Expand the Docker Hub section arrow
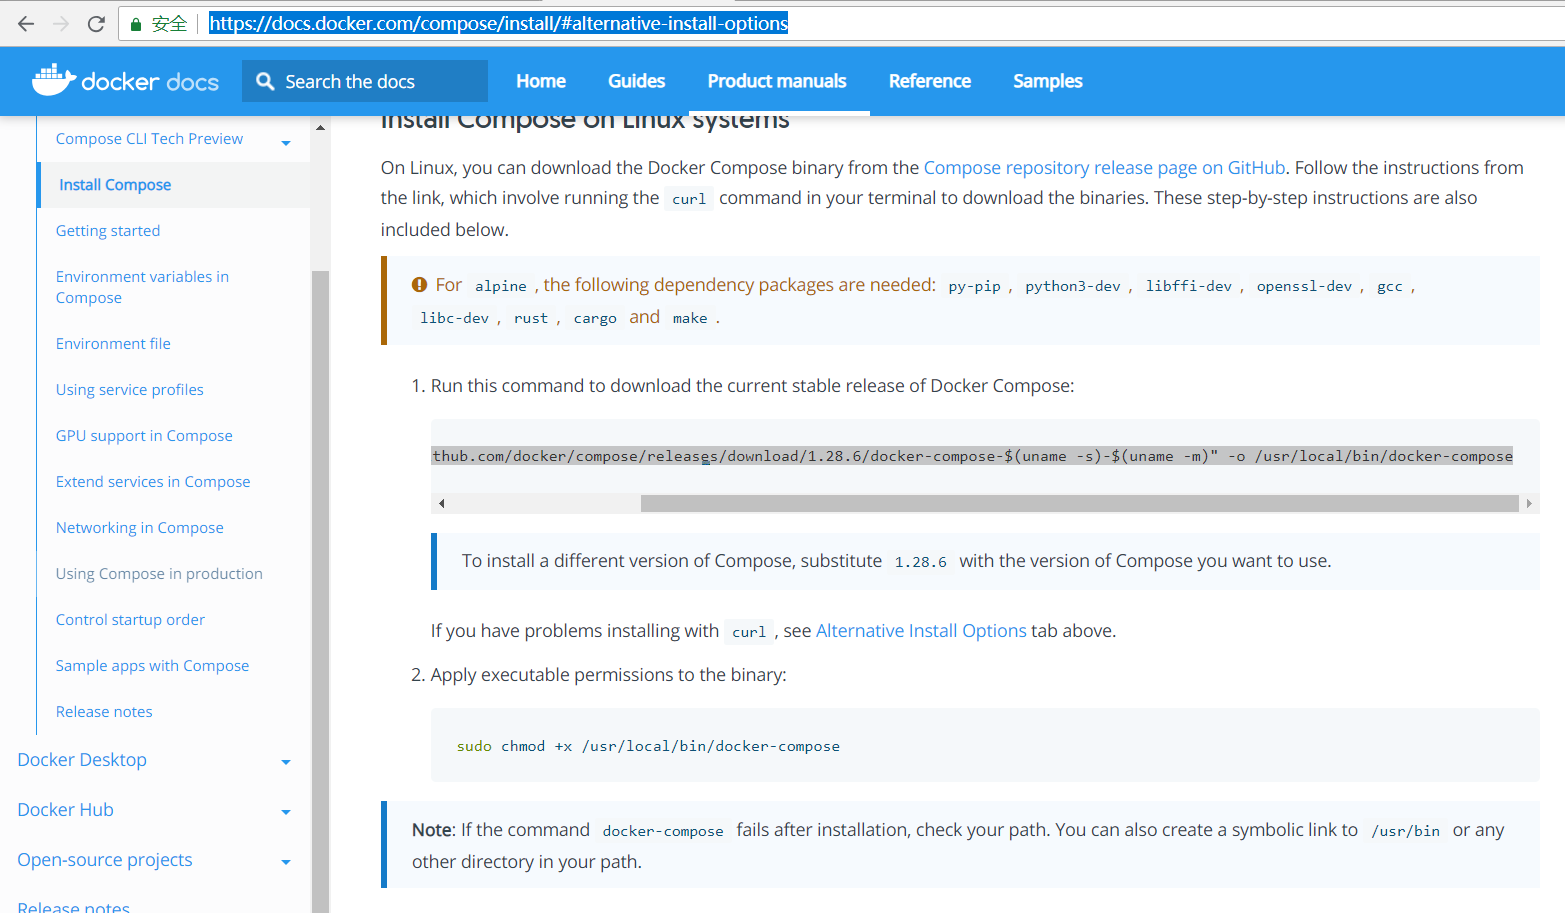This screenshot has height=913, width=1565. (x=286, y=812)
